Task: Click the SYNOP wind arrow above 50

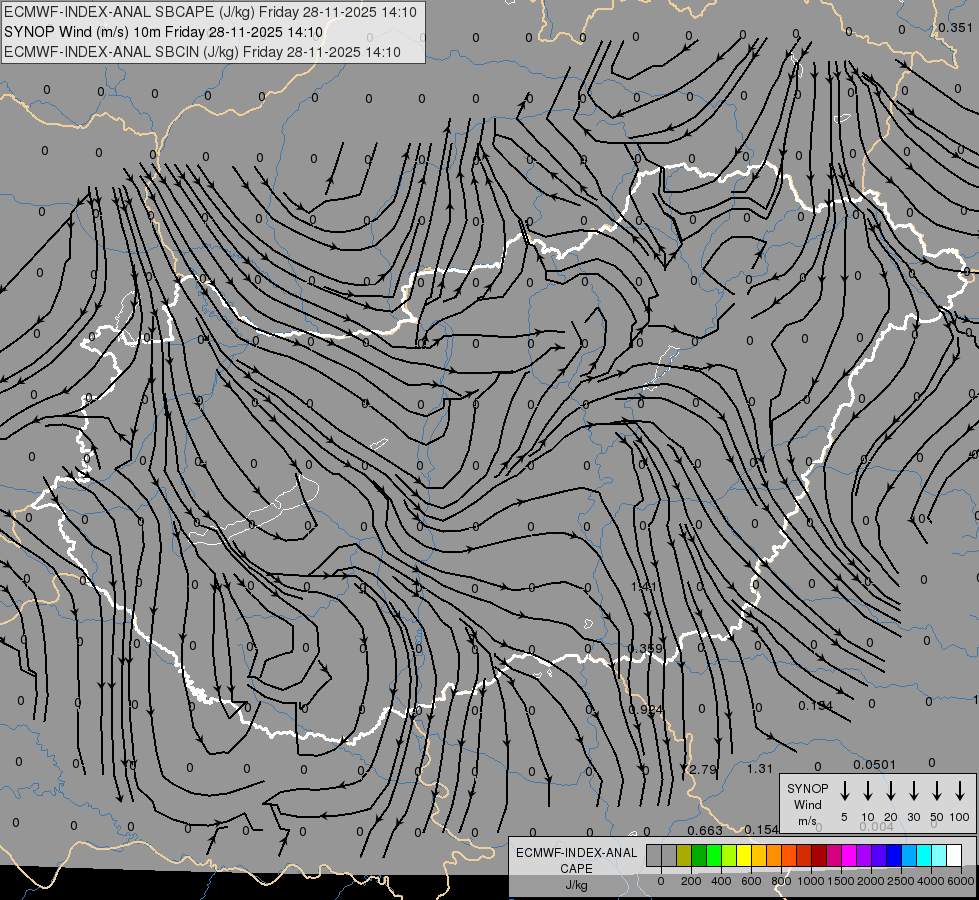Action: [937, 790]
